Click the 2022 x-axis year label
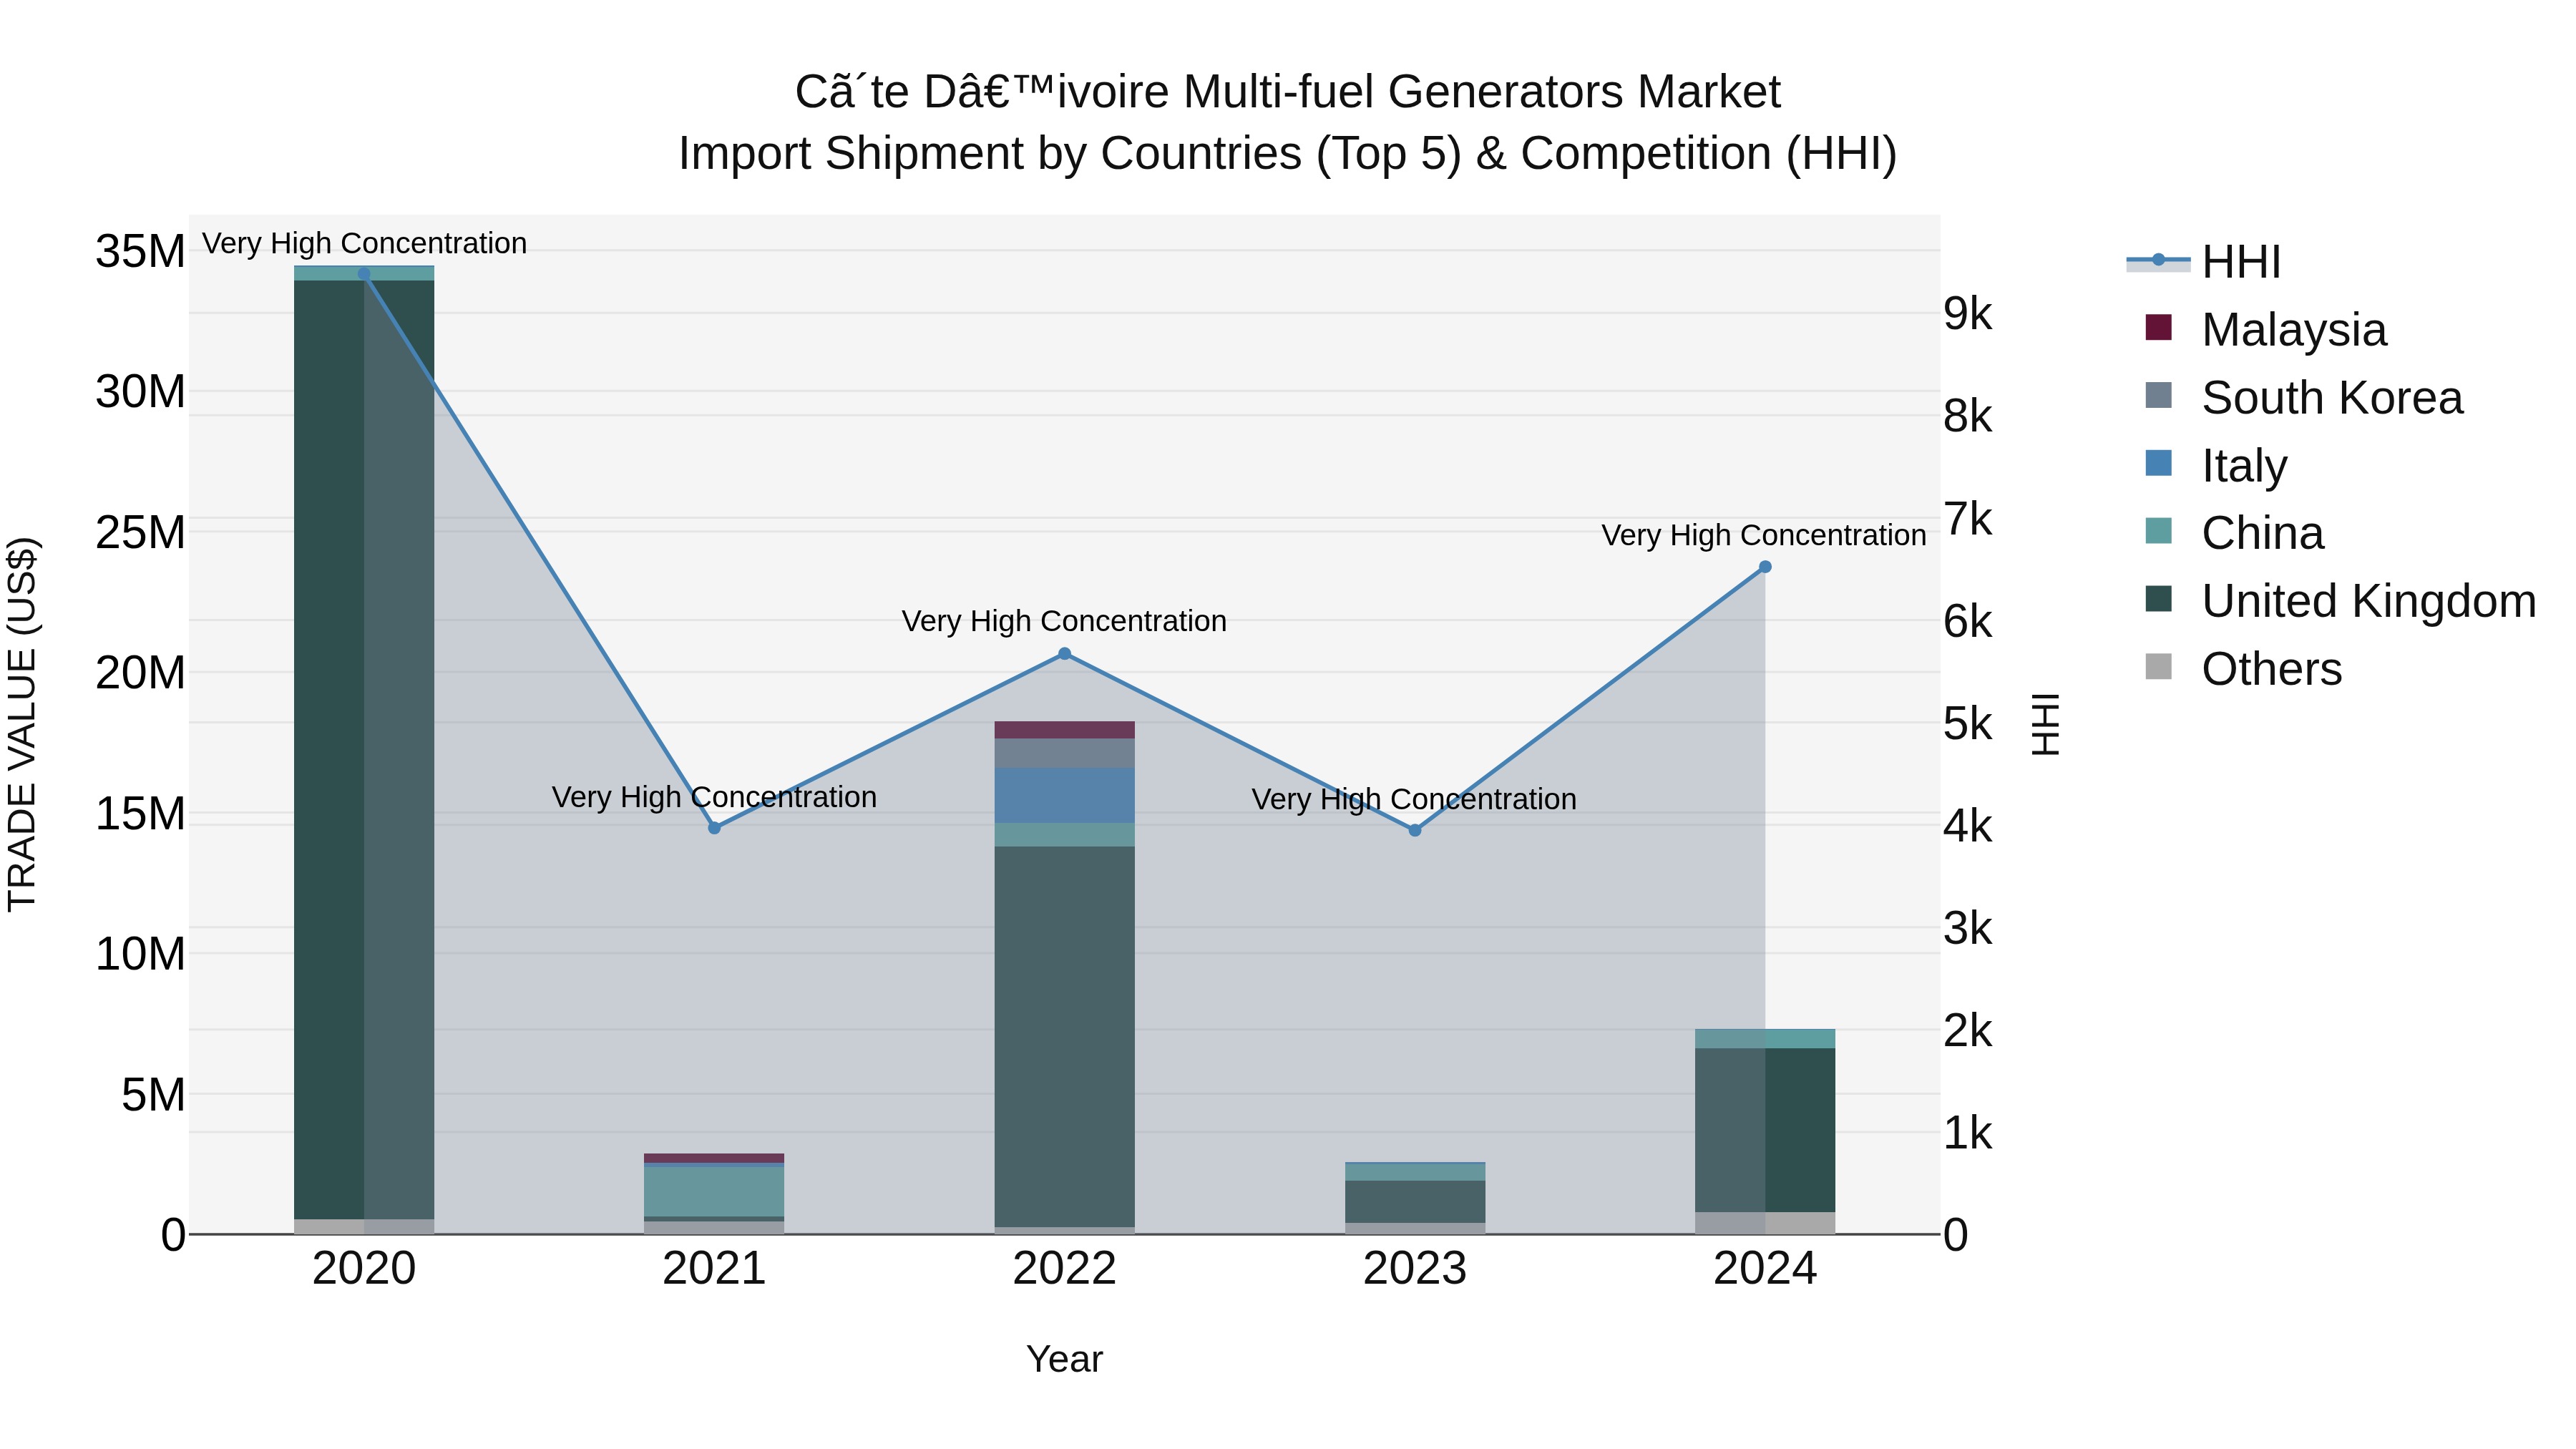2576x1449 pixels. (1064, 1269)
